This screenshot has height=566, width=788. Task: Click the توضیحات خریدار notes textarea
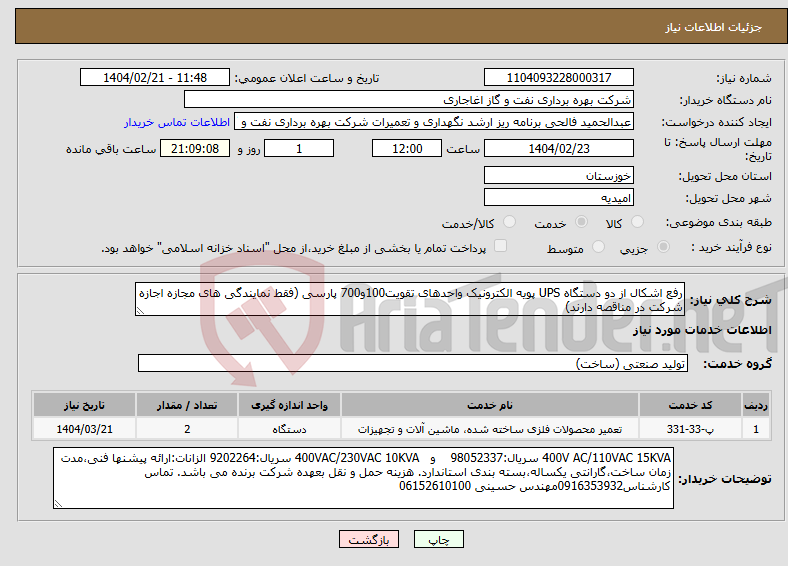tap(363, 478)
